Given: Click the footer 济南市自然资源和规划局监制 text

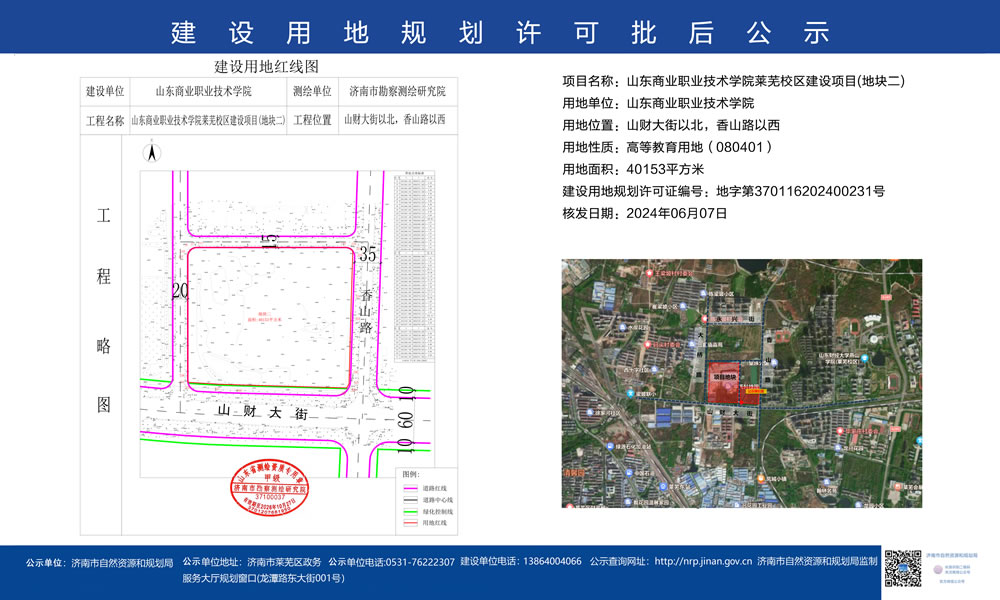Looking at the screenshot, I should click(818, 561).
